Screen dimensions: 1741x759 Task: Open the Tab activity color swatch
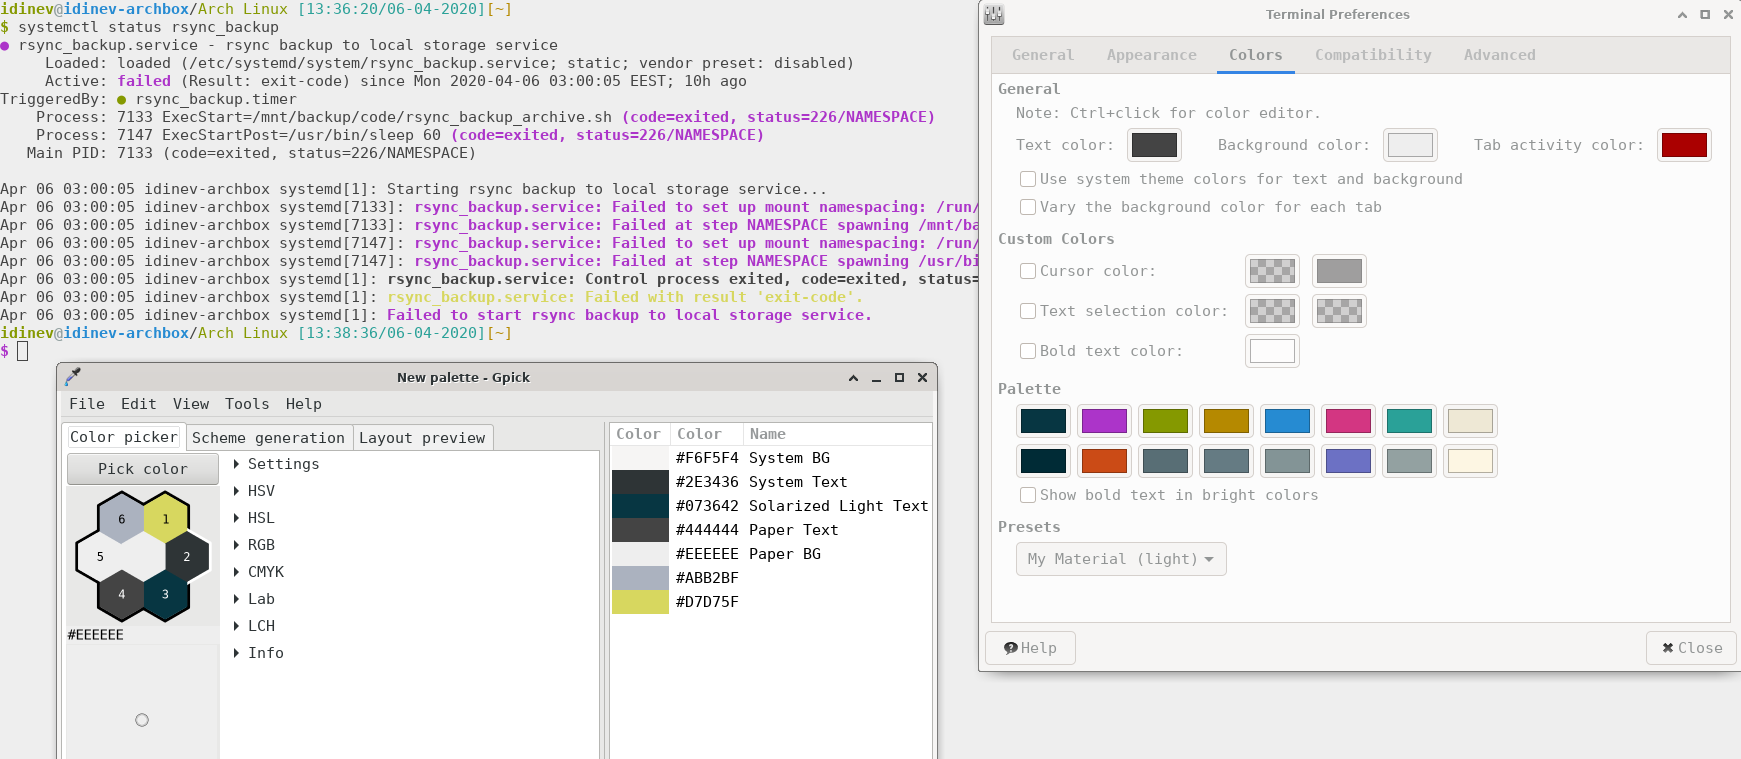pyautogui.click(x=1684, y=145)
